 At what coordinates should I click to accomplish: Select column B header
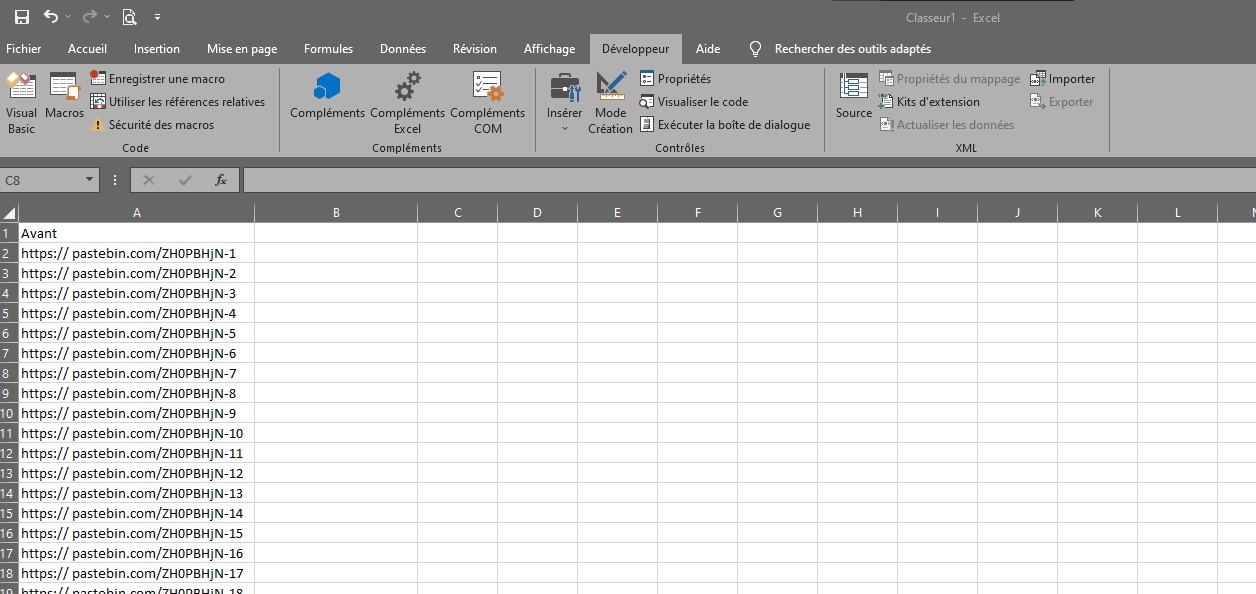(336, 212)
